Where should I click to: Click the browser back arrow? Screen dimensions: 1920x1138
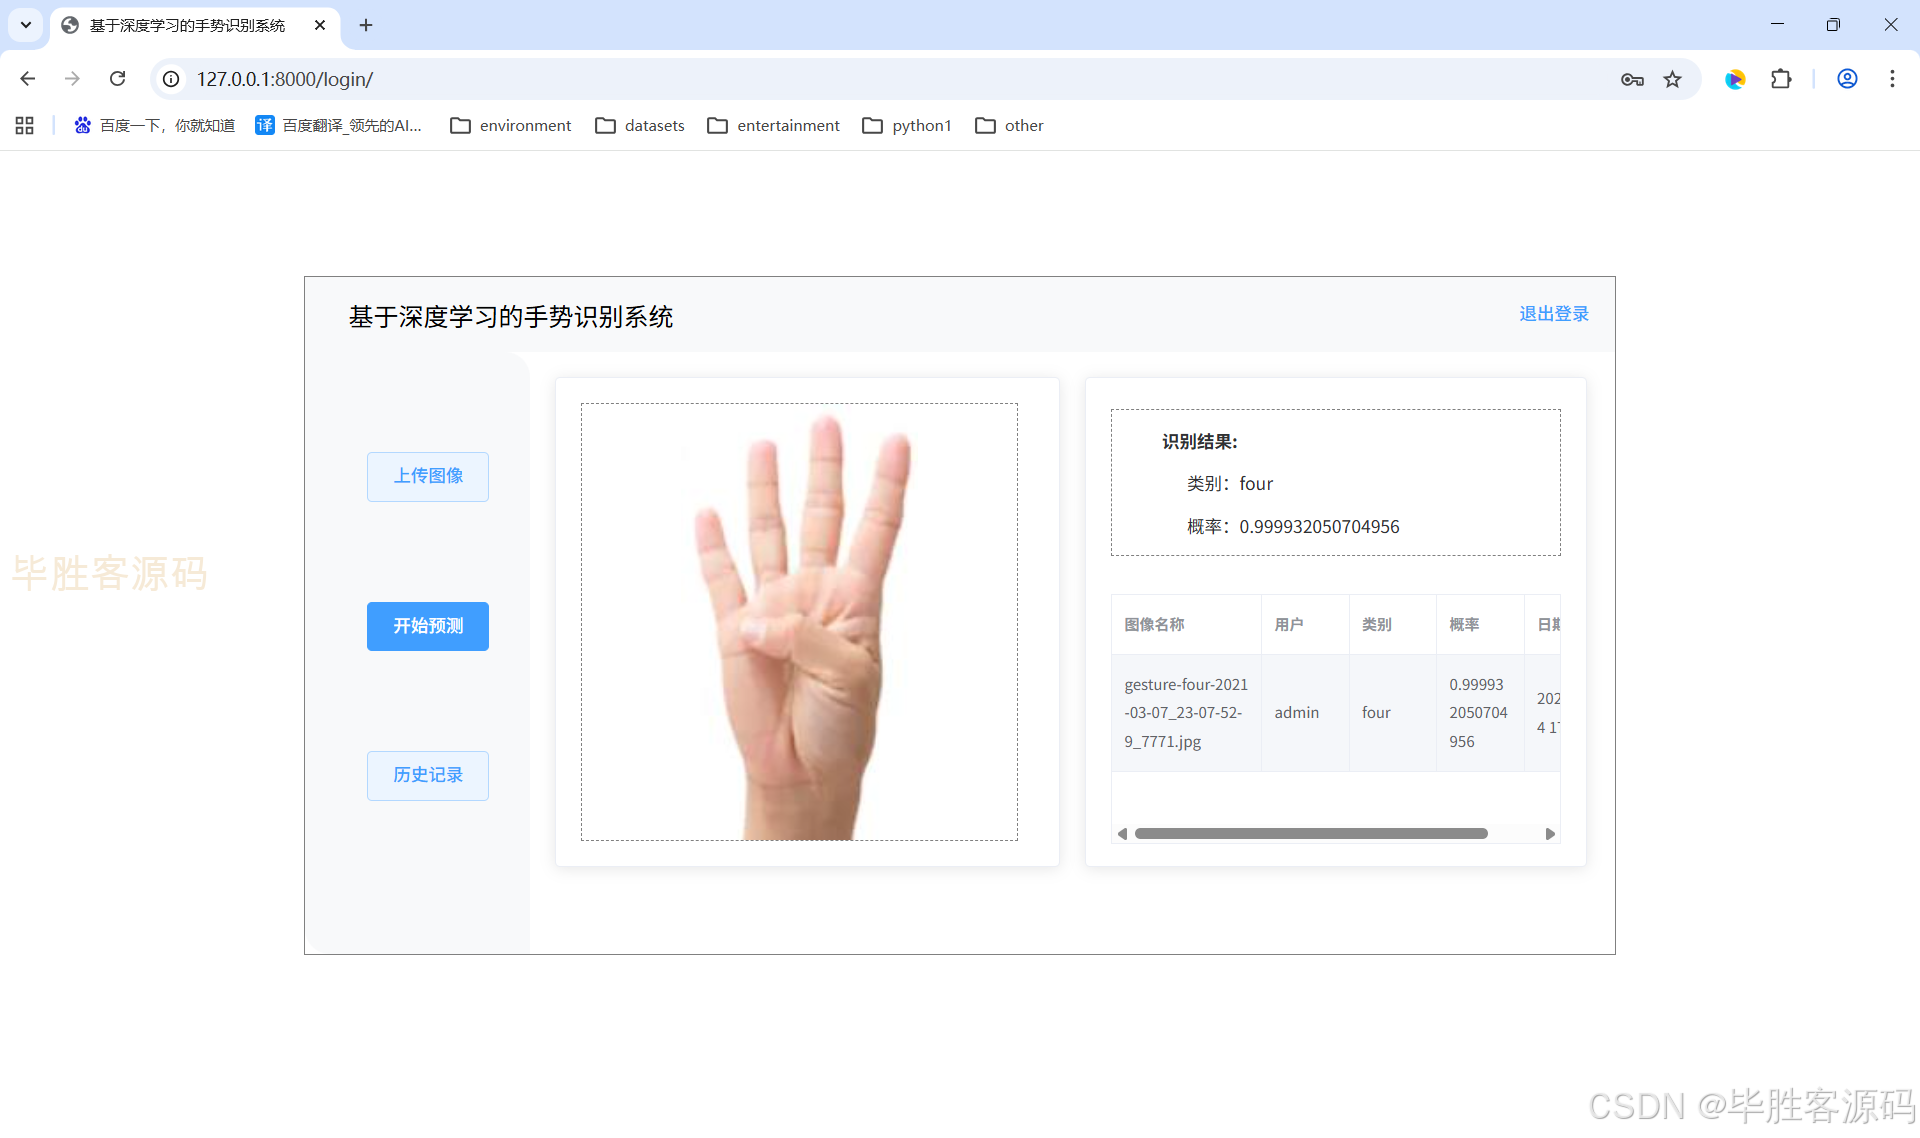click(28, 79)
